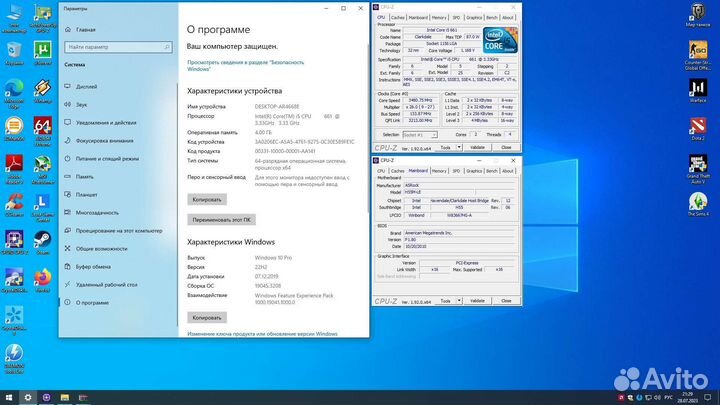
Task: Click the Найти параметр search field
Action: [x=118, y=47]
